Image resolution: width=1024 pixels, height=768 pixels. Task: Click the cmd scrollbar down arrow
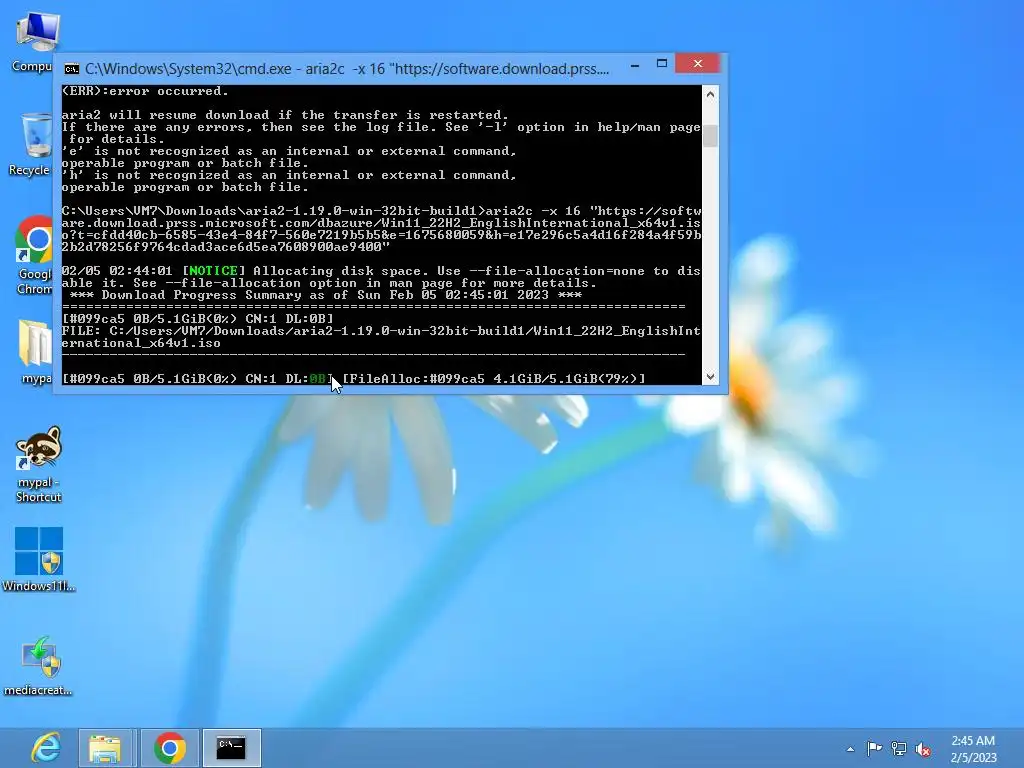711,377
